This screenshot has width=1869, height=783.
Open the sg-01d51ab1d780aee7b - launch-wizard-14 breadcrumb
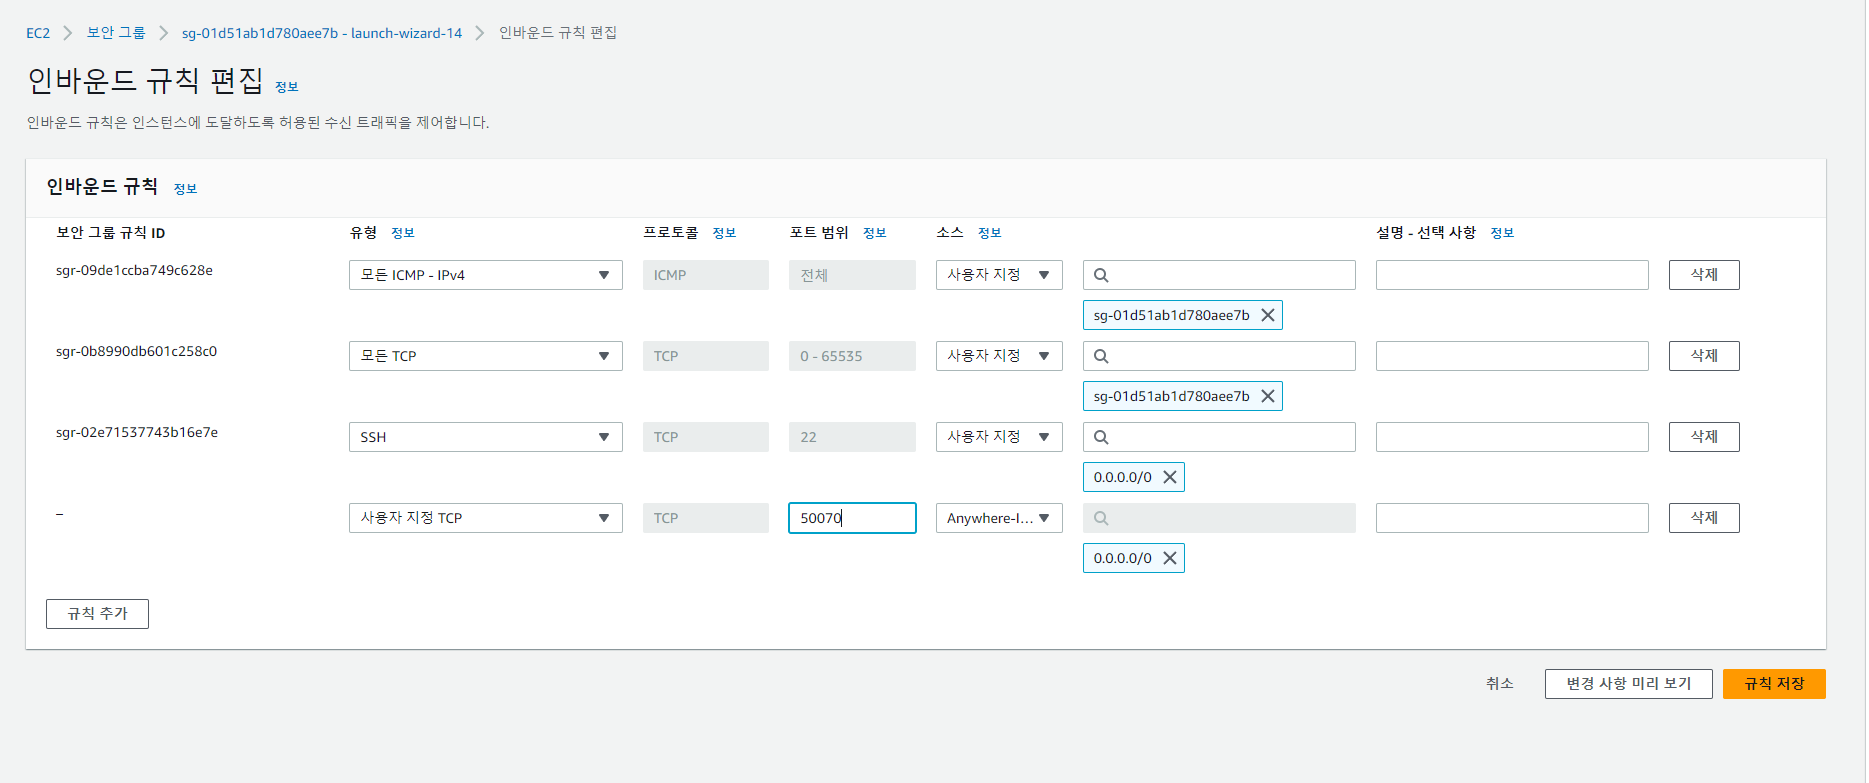(x=322, y=33)
